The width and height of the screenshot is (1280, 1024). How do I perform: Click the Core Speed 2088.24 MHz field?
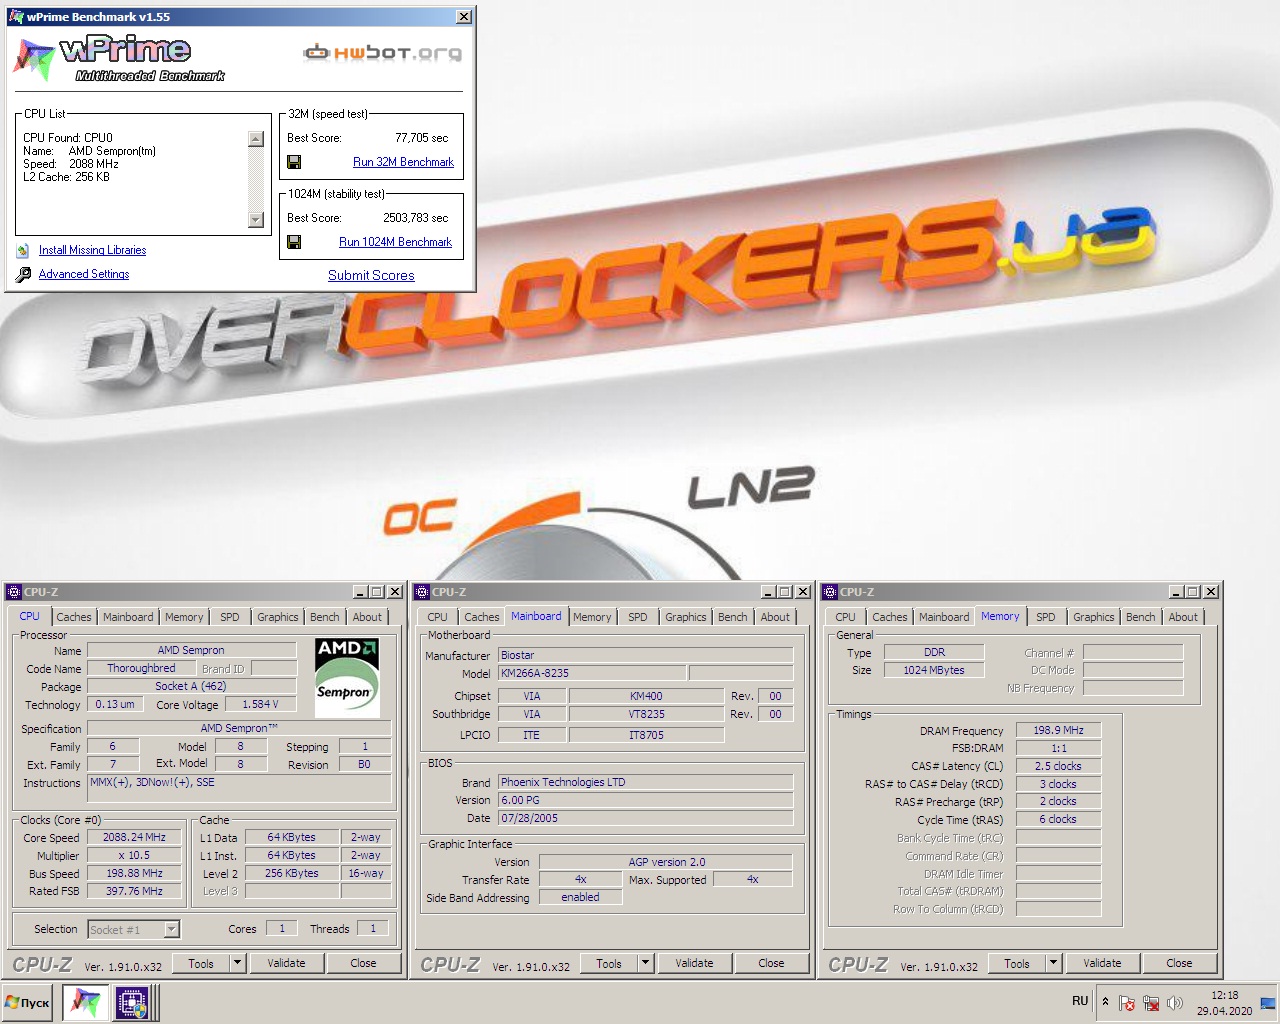[x=134, y=837]
